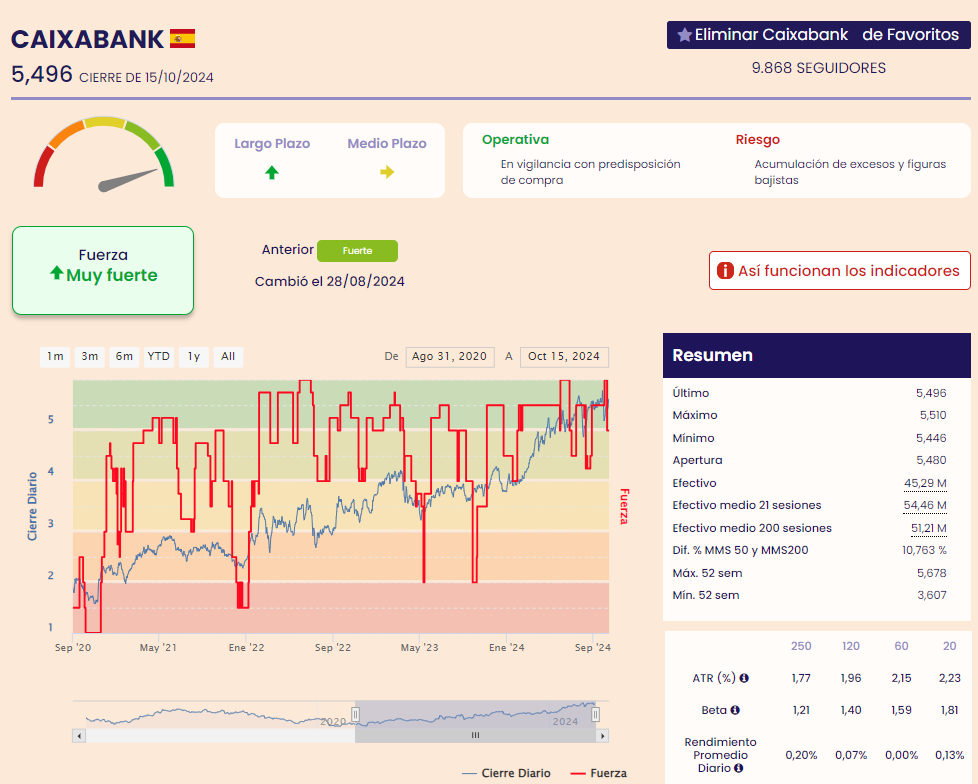Click the right handle of the chart navigator

(x=596, y=714)
